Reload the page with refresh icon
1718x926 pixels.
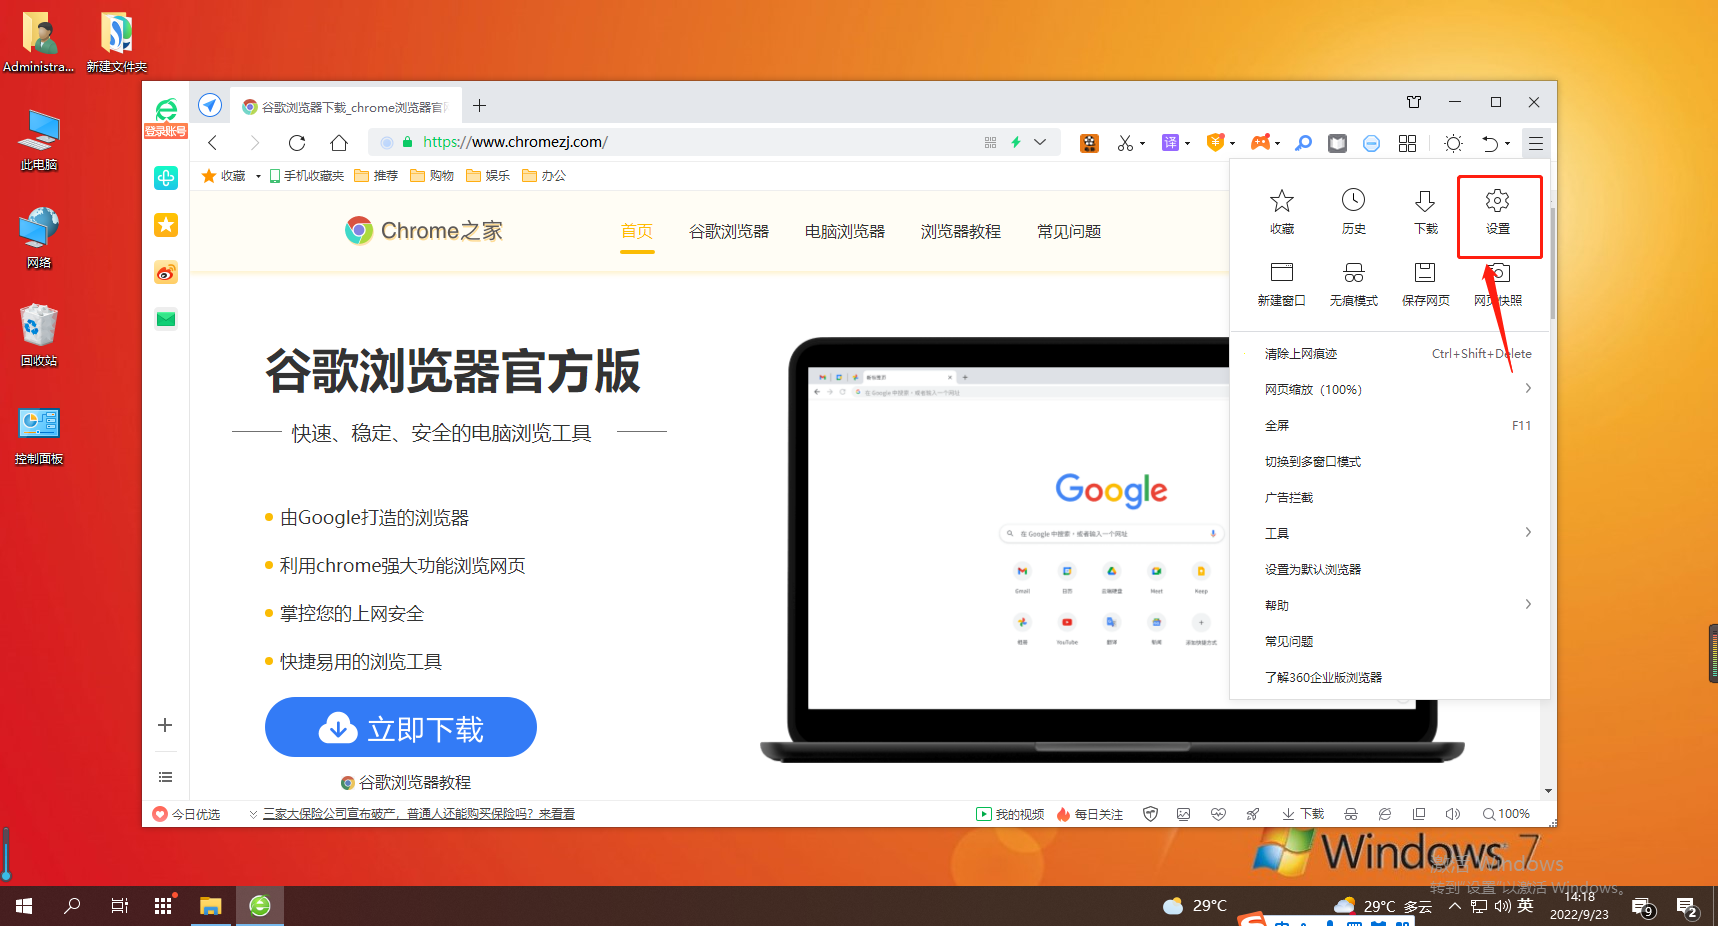pos(296,142)
